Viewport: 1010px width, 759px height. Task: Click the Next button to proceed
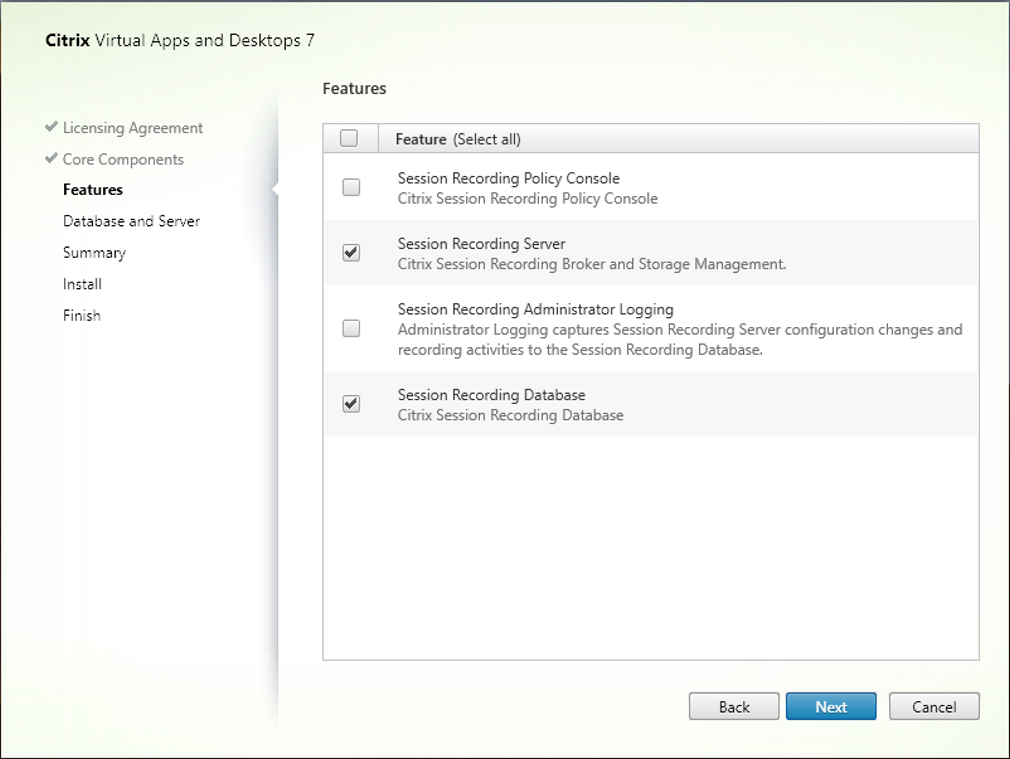(831, 706)
